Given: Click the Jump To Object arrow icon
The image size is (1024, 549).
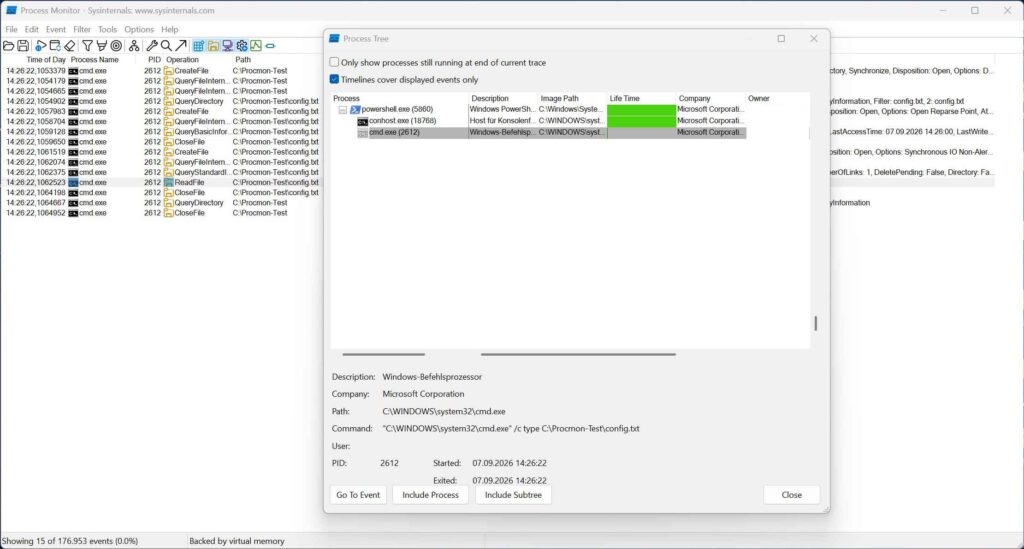Looking at the screenshot, I should [180, 46].
